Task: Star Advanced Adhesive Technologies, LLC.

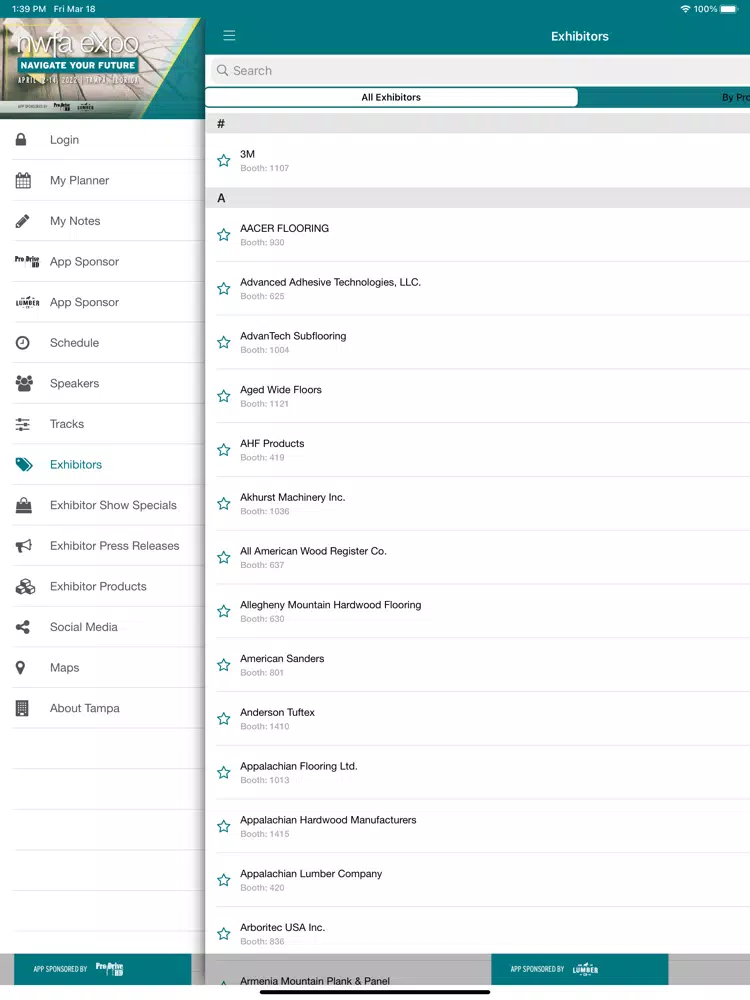Action: (223, 289)
